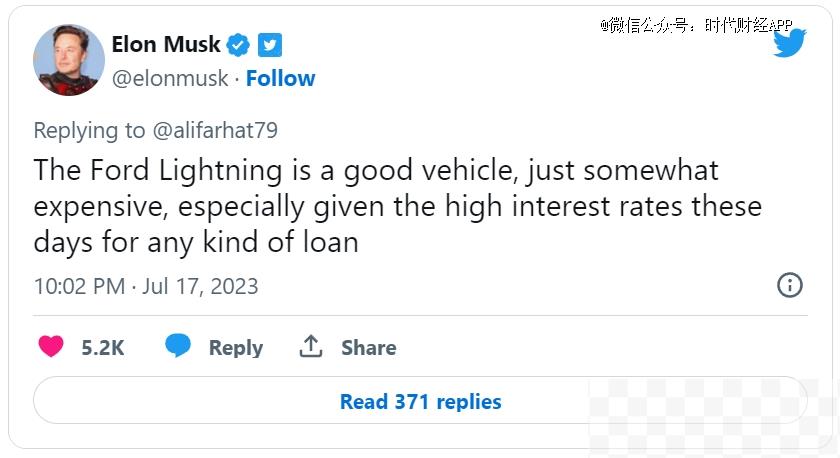The width and height of the screenshot is (840, 458).
Task: Click the Reply label
Action: point(236,348)
